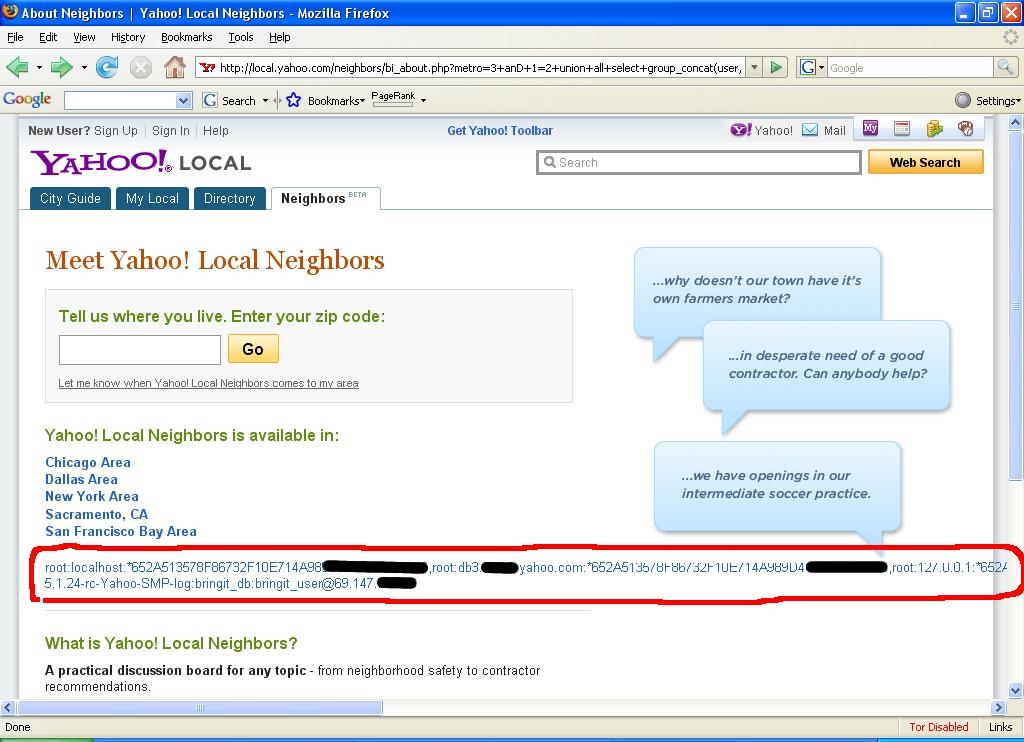This screenshot has height=742, width=1024.
Task: Go to the Home page icon
Action: [174, 67]
